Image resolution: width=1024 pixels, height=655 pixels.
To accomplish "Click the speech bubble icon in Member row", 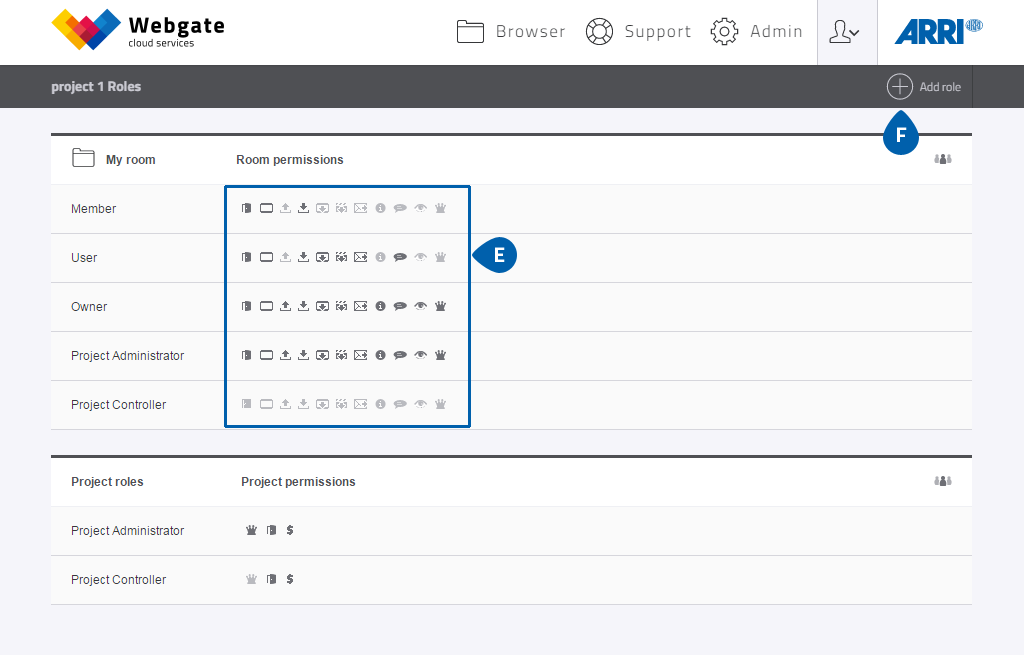I will click(400, 208).
